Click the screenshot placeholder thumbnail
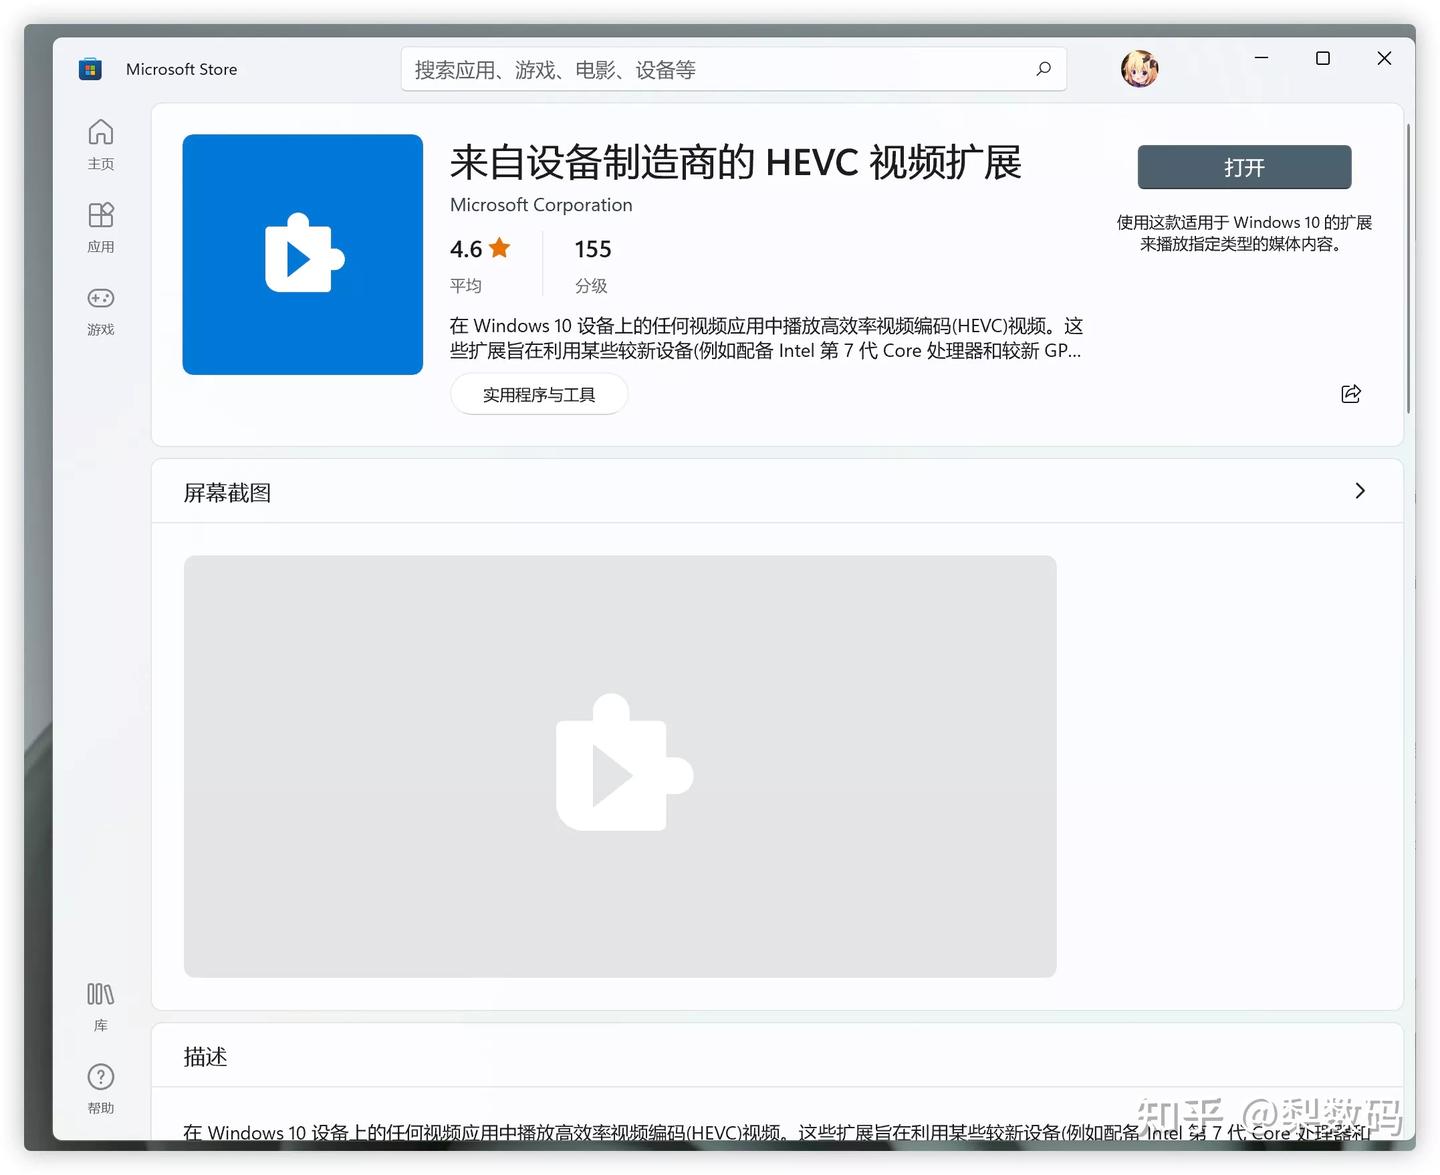 click(619, 765)
